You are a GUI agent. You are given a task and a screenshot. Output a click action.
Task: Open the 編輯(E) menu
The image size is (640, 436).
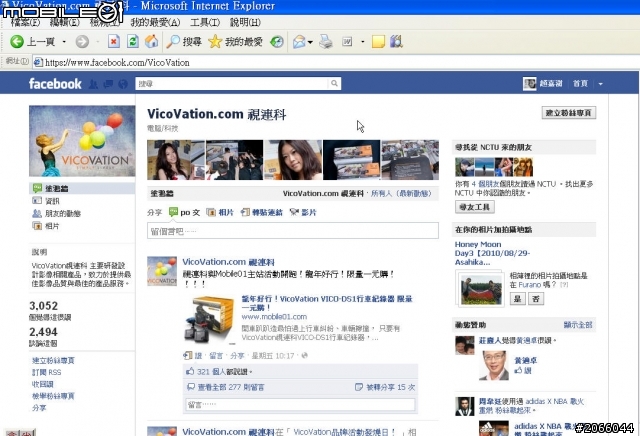64,22
